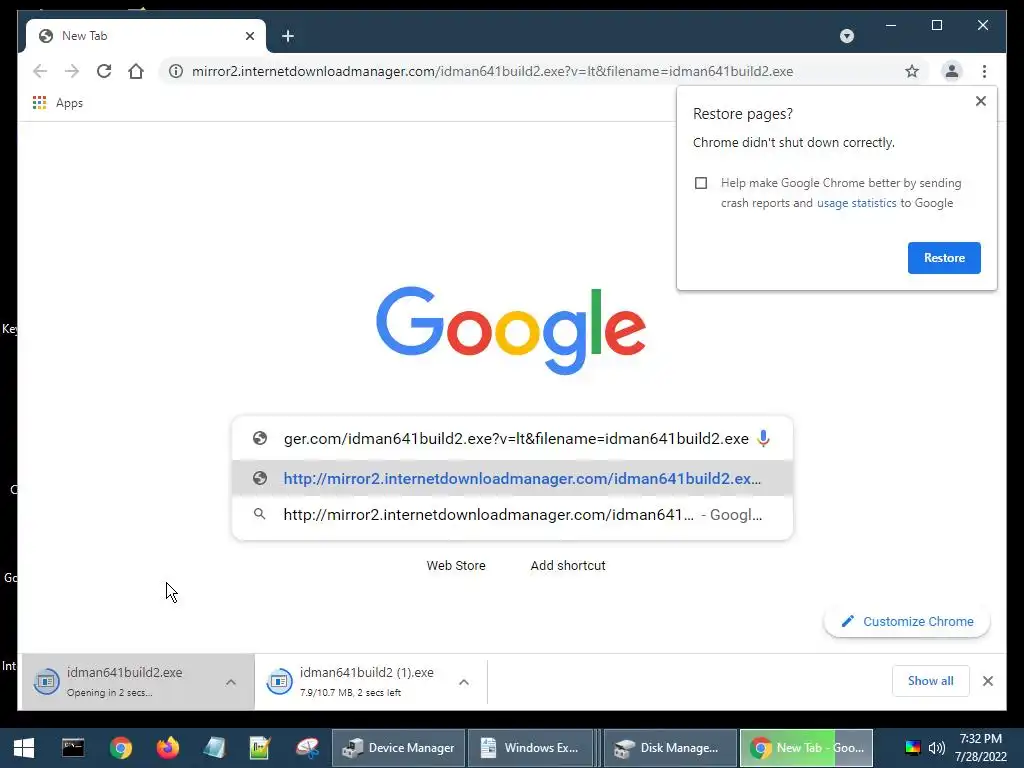
Task: Click the forward navigation arrow
Action: [x=72, y=71]
